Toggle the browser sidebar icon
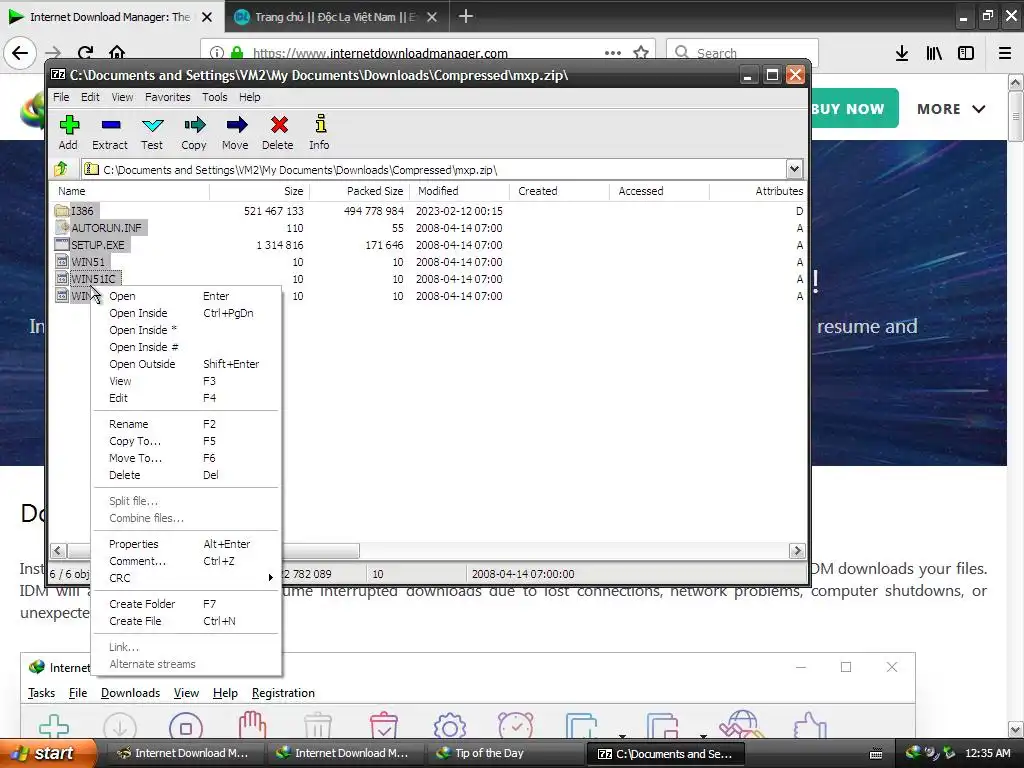 966,53
